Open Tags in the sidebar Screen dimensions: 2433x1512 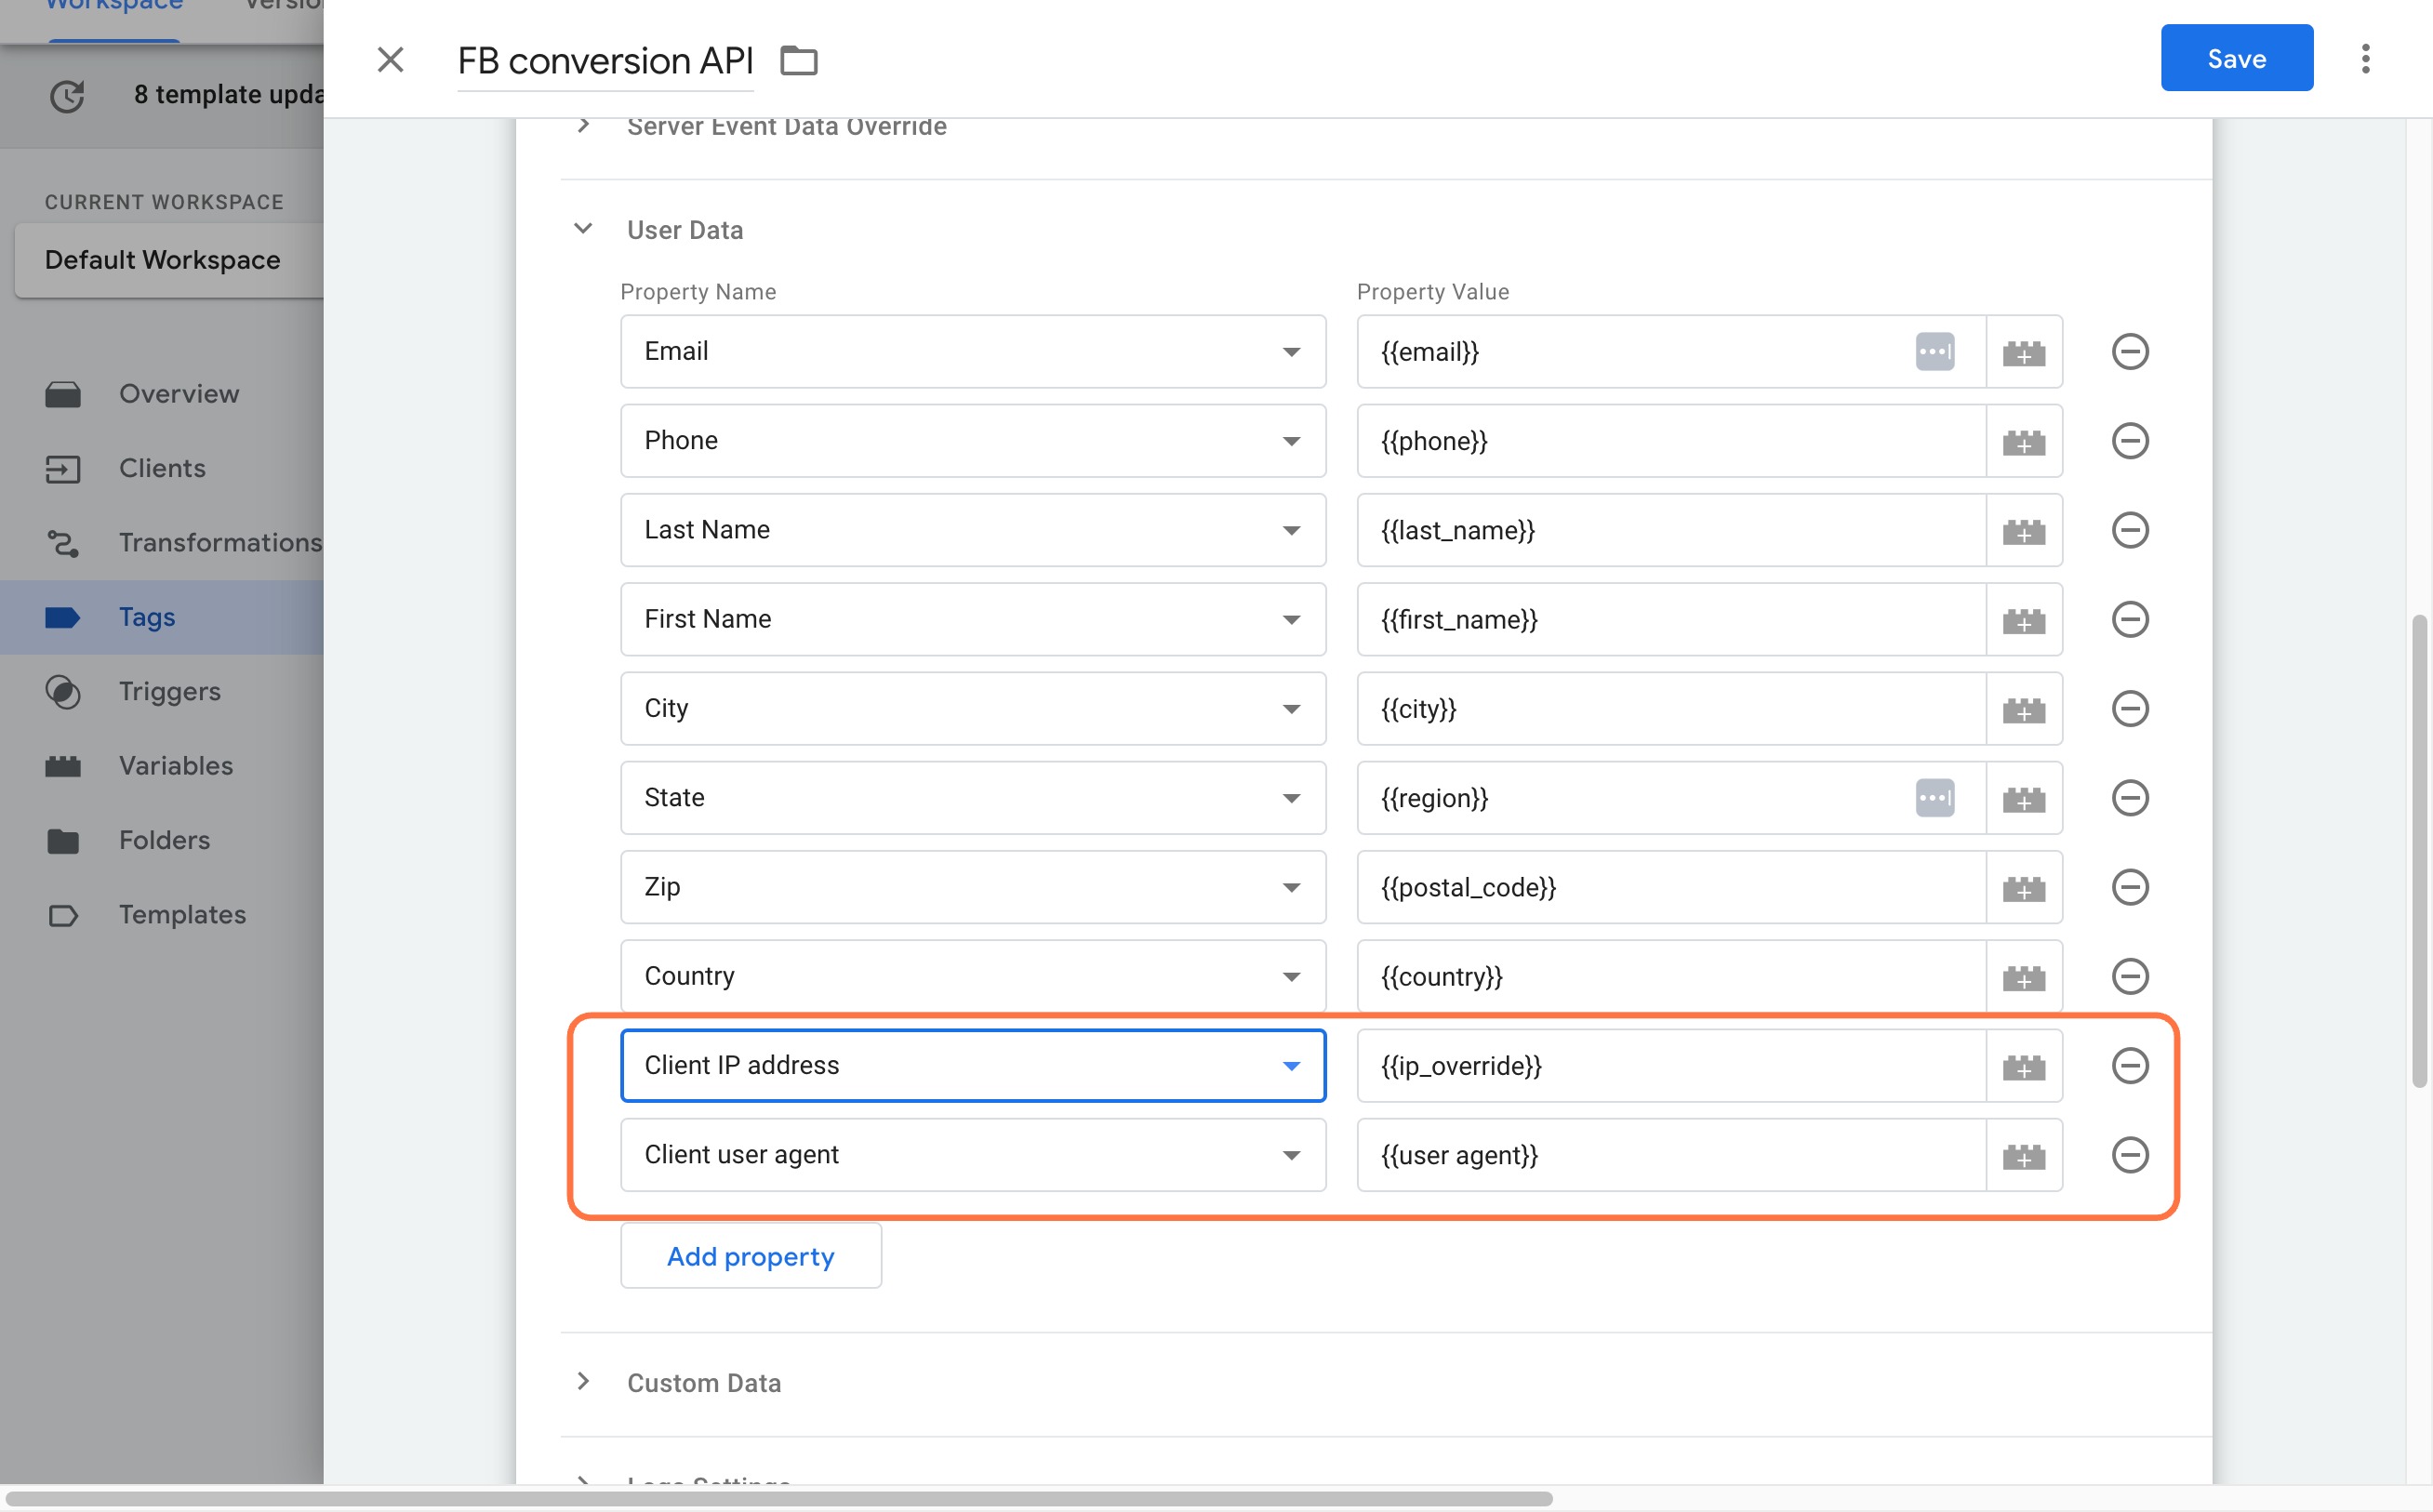(x=162, y=617)
